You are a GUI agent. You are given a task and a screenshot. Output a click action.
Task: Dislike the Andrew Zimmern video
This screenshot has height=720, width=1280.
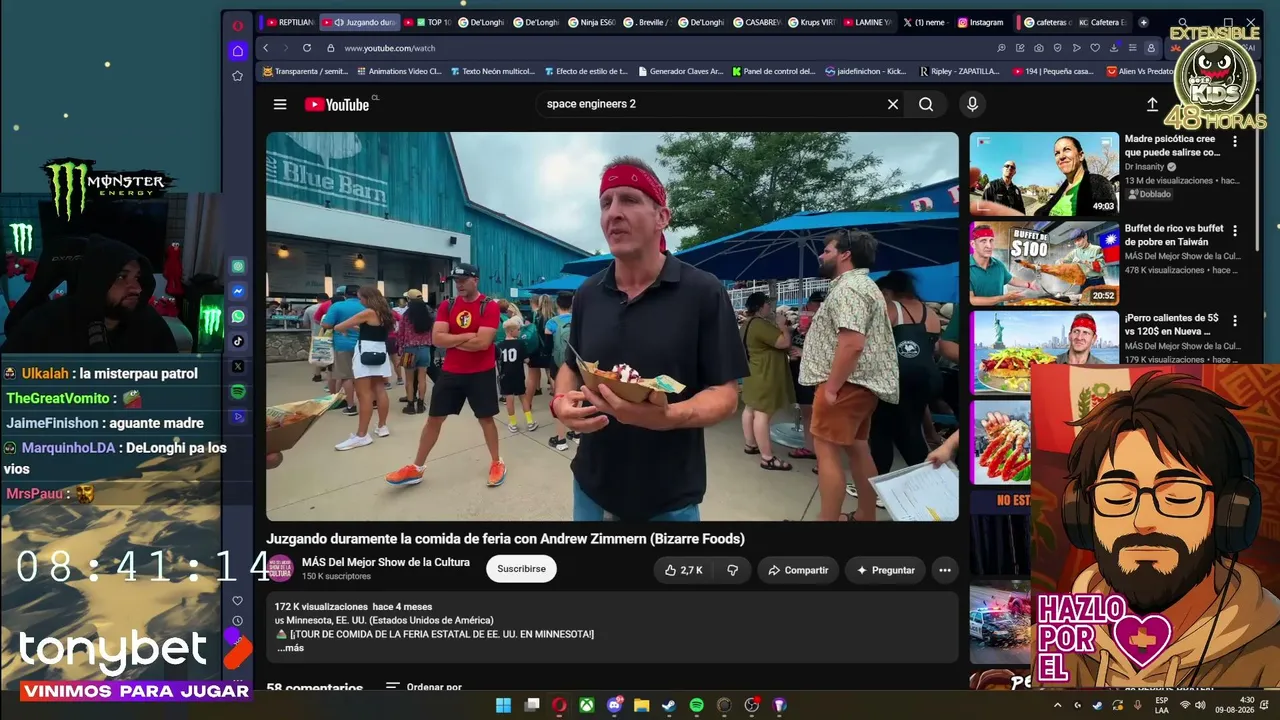click(732, 570)
